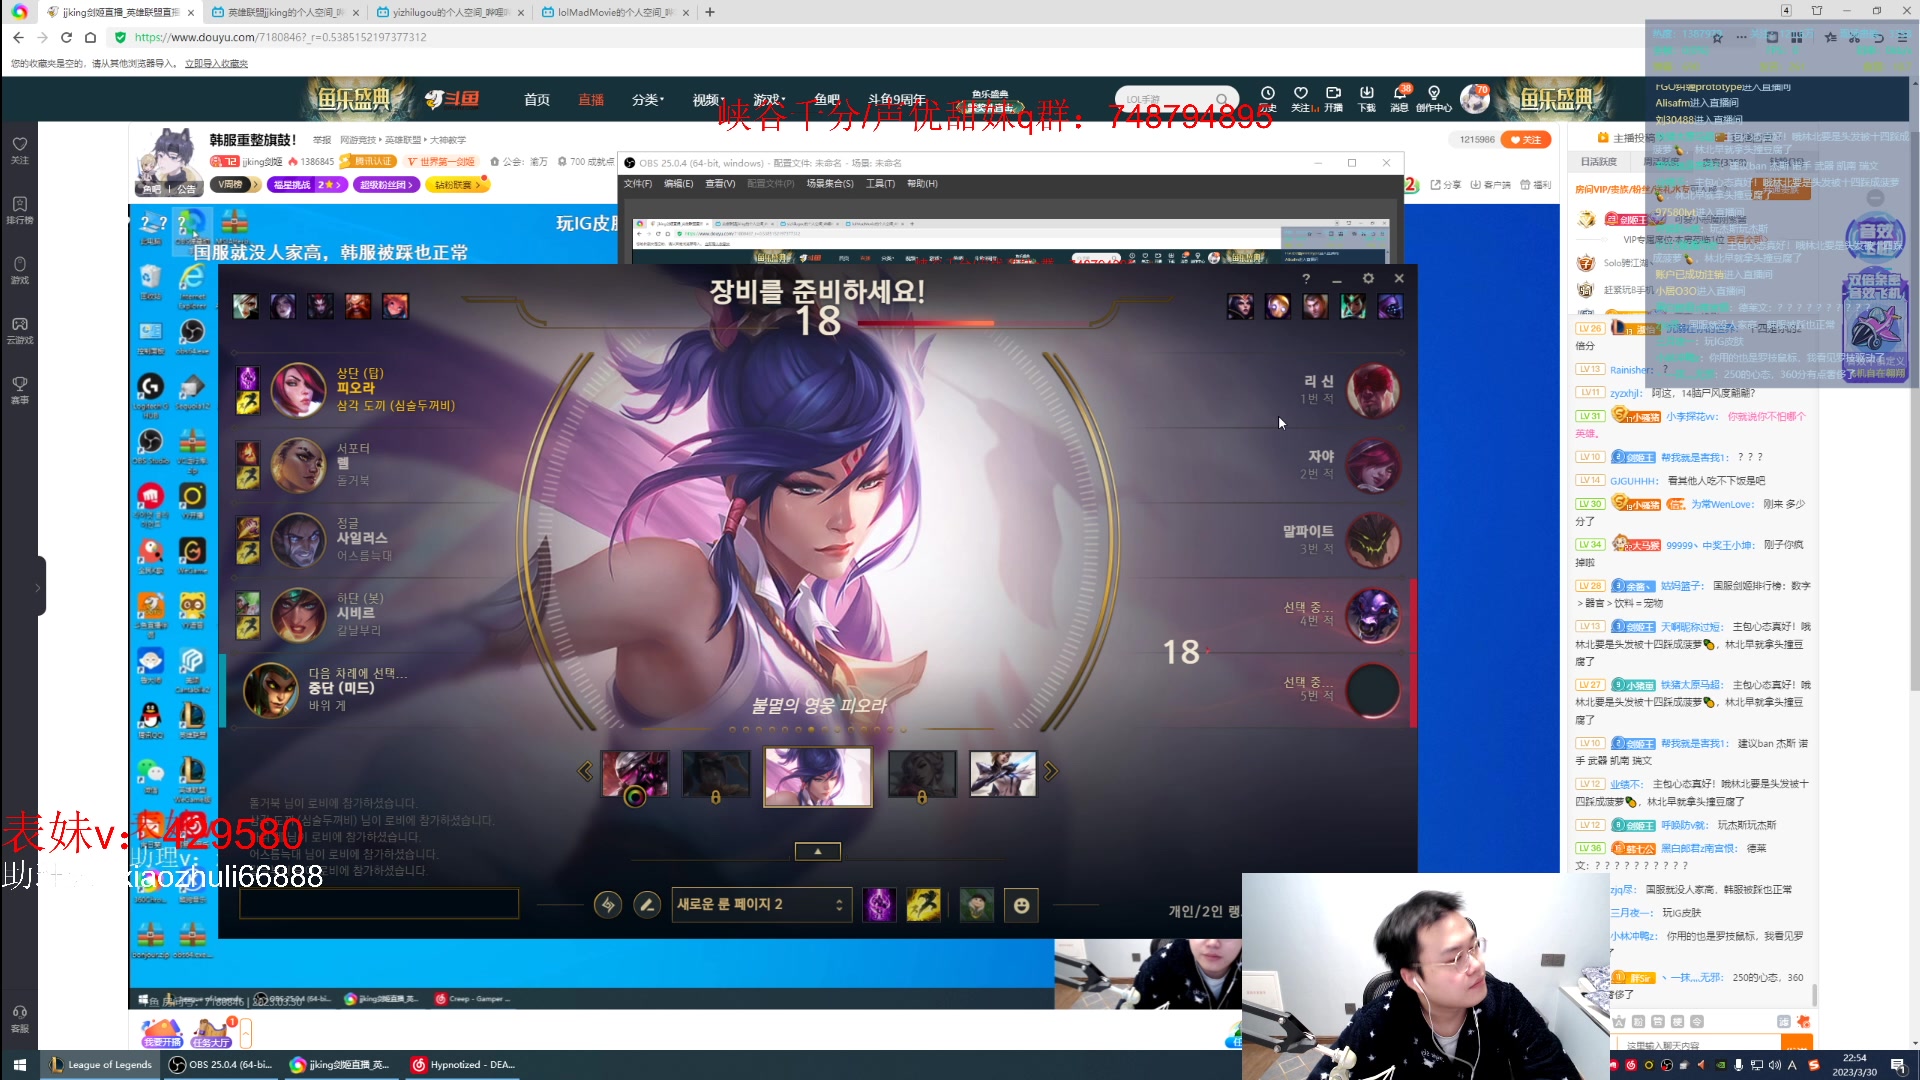Click the recommended runes icon beside pencil
Screen dimensions: 1920x1080
click(x=608, y=905)
